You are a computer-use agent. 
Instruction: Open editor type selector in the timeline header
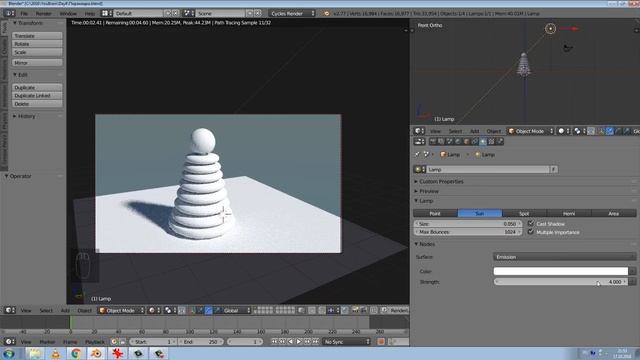(x=10, y=342)
